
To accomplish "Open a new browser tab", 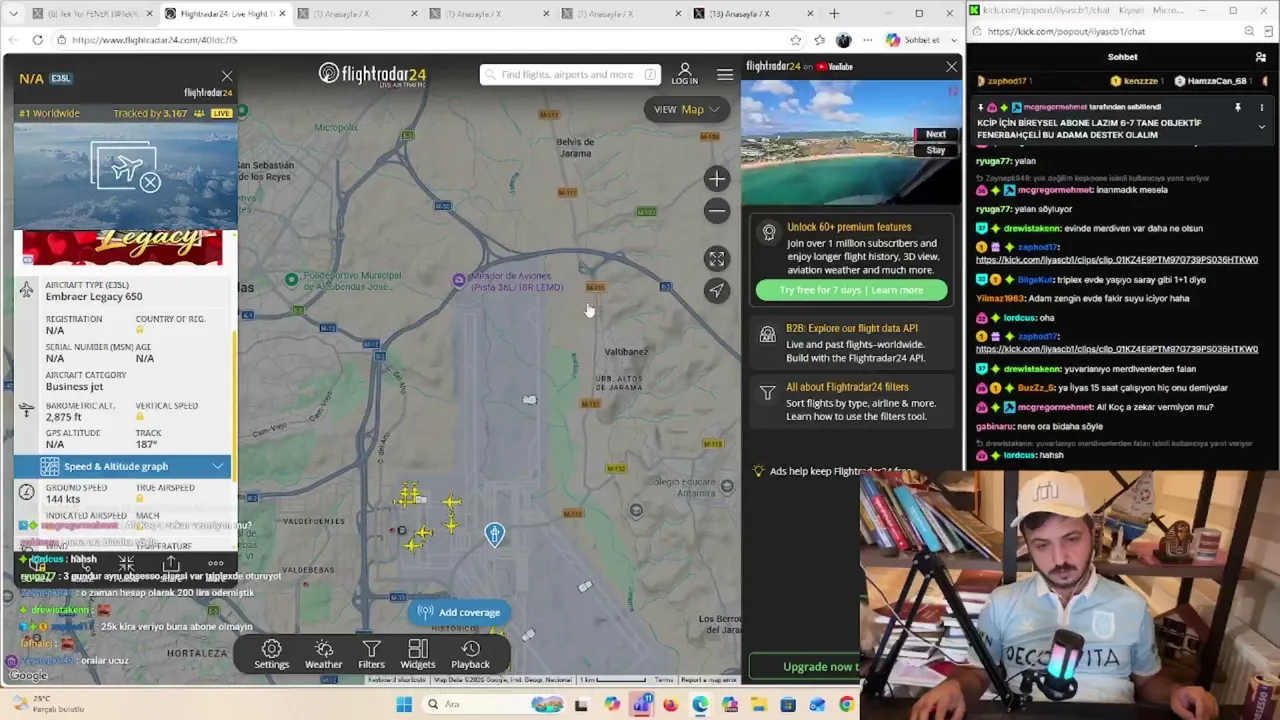I will 834,14.
